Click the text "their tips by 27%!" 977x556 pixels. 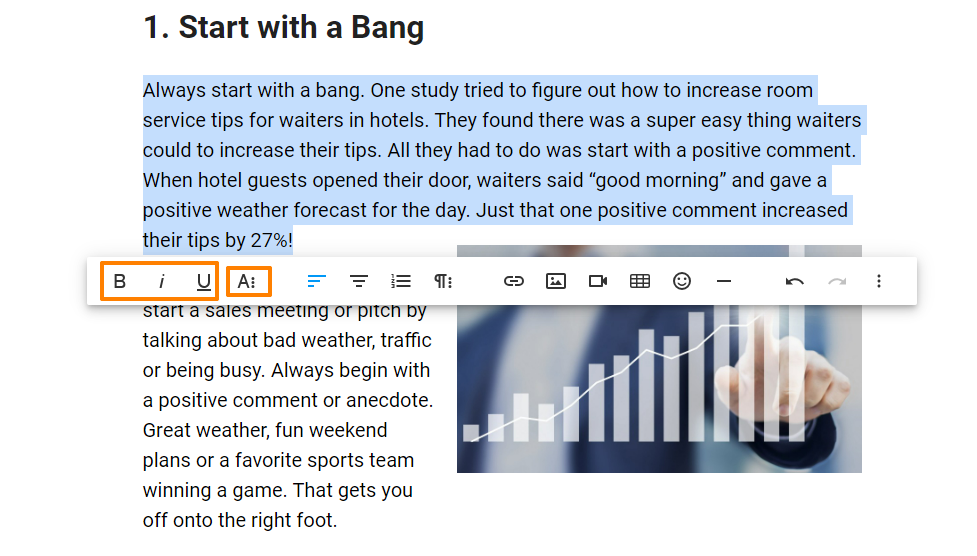(x=217, y=240)
